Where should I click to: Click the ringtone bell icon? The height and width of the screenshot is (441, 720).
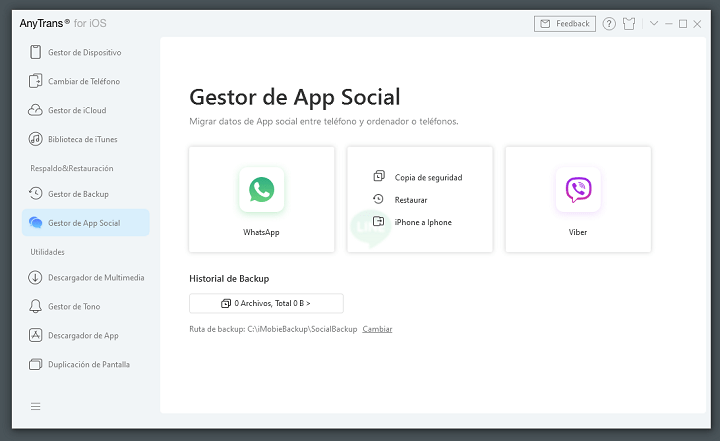pyautogui.click(x=35, y=306)
